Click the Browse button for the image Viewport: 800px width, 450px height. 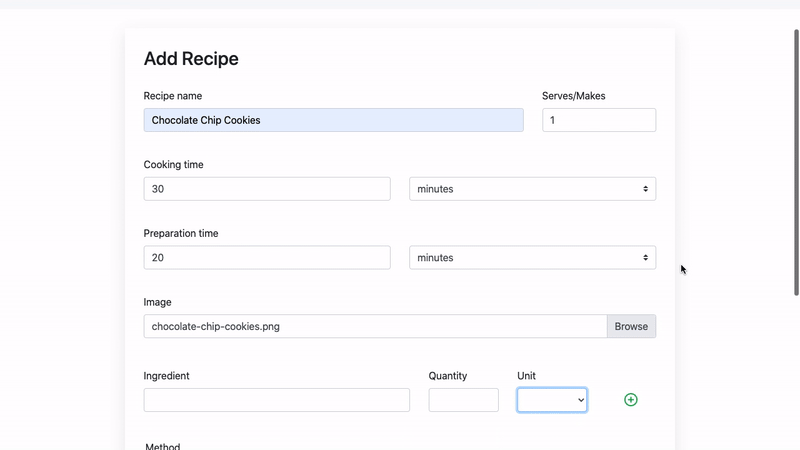point(631,326)
